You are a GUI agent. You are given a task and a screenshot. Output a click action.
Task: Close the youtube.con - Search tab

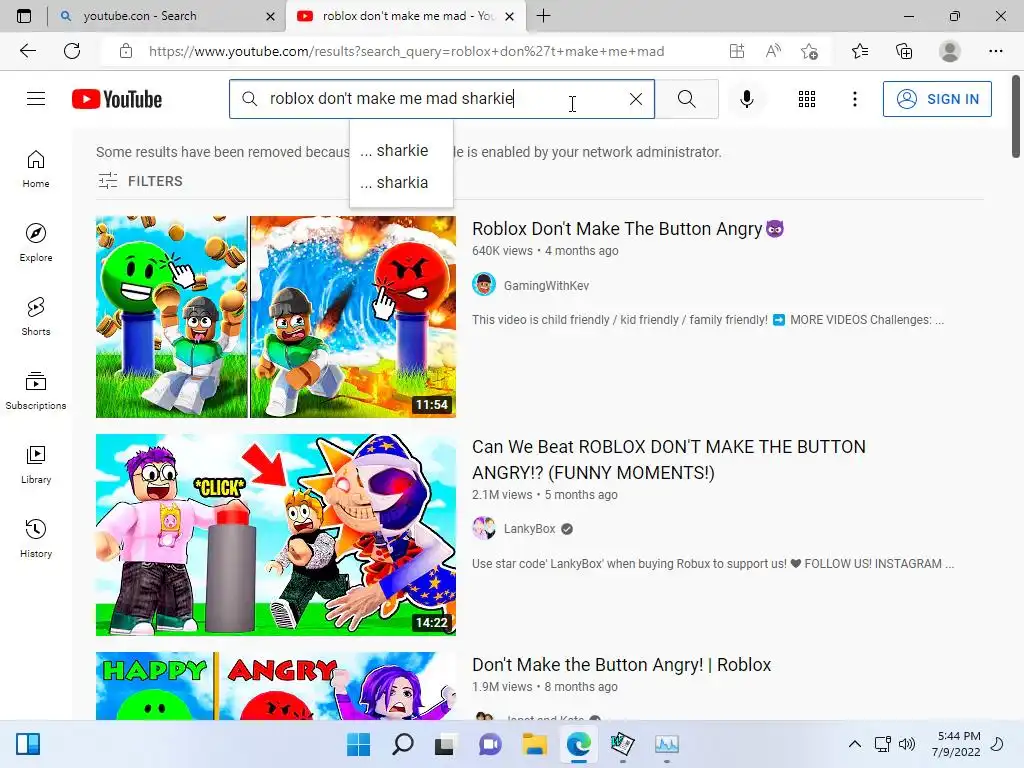(270, 16)
